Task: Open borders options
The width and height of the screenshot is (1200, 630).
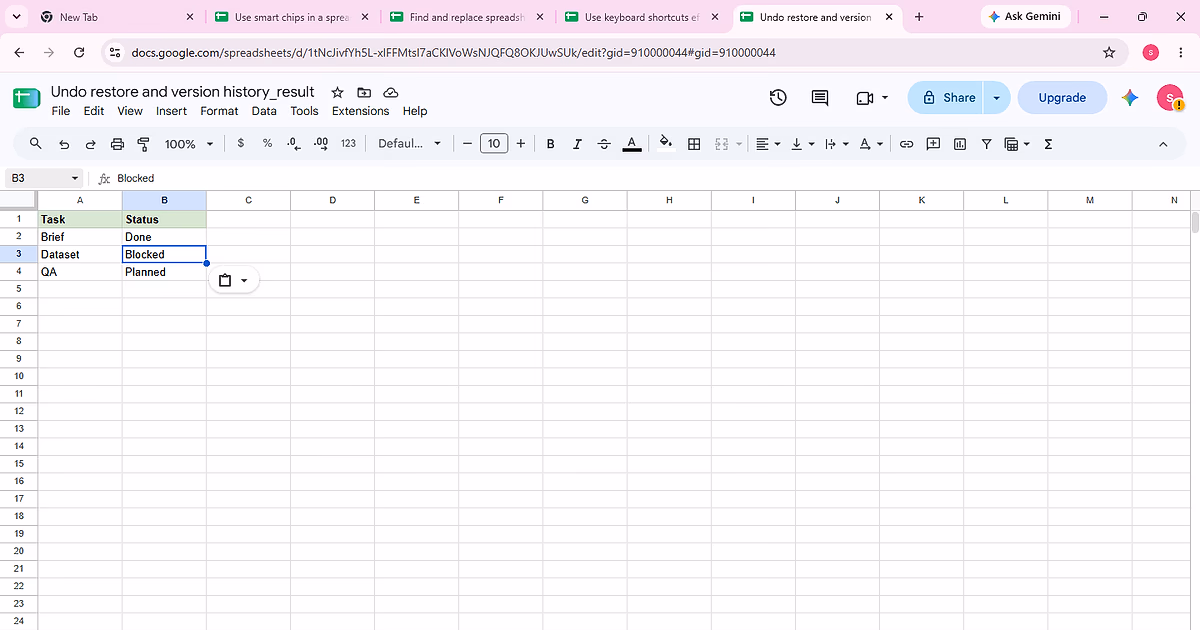Action: pos(694,144)
